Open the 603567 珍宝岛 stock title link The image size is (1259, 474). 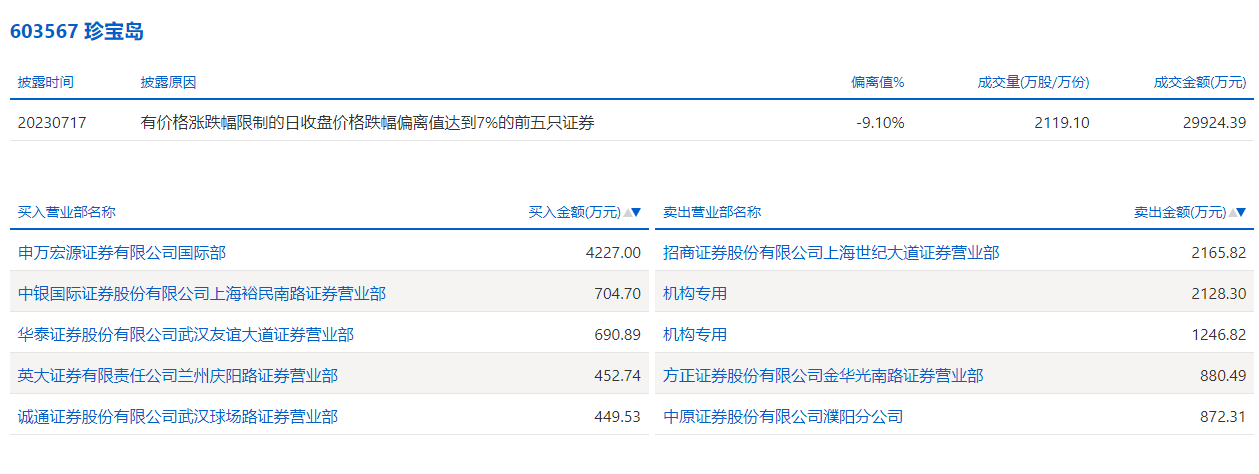coord(77,31)
